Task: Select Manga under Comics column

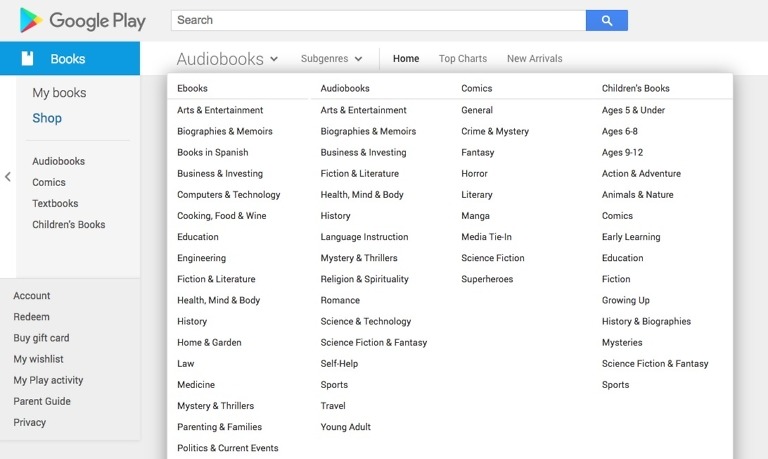Action: [475, 216]
